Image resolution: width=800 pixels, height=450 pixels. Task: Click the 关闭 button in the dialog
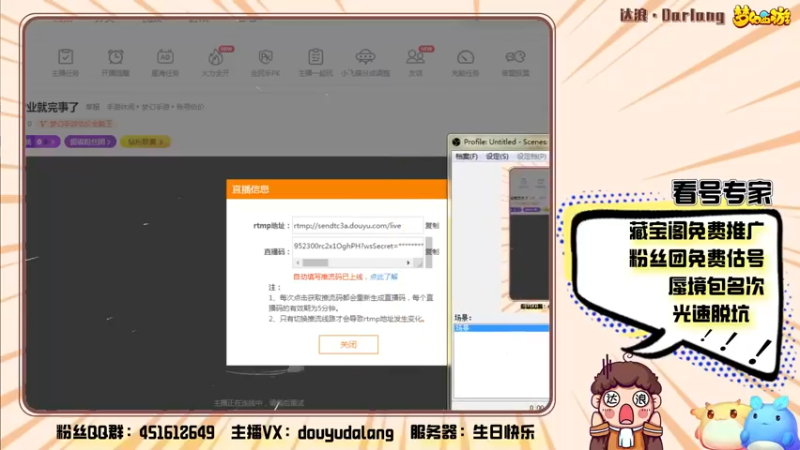click(348, 344)
